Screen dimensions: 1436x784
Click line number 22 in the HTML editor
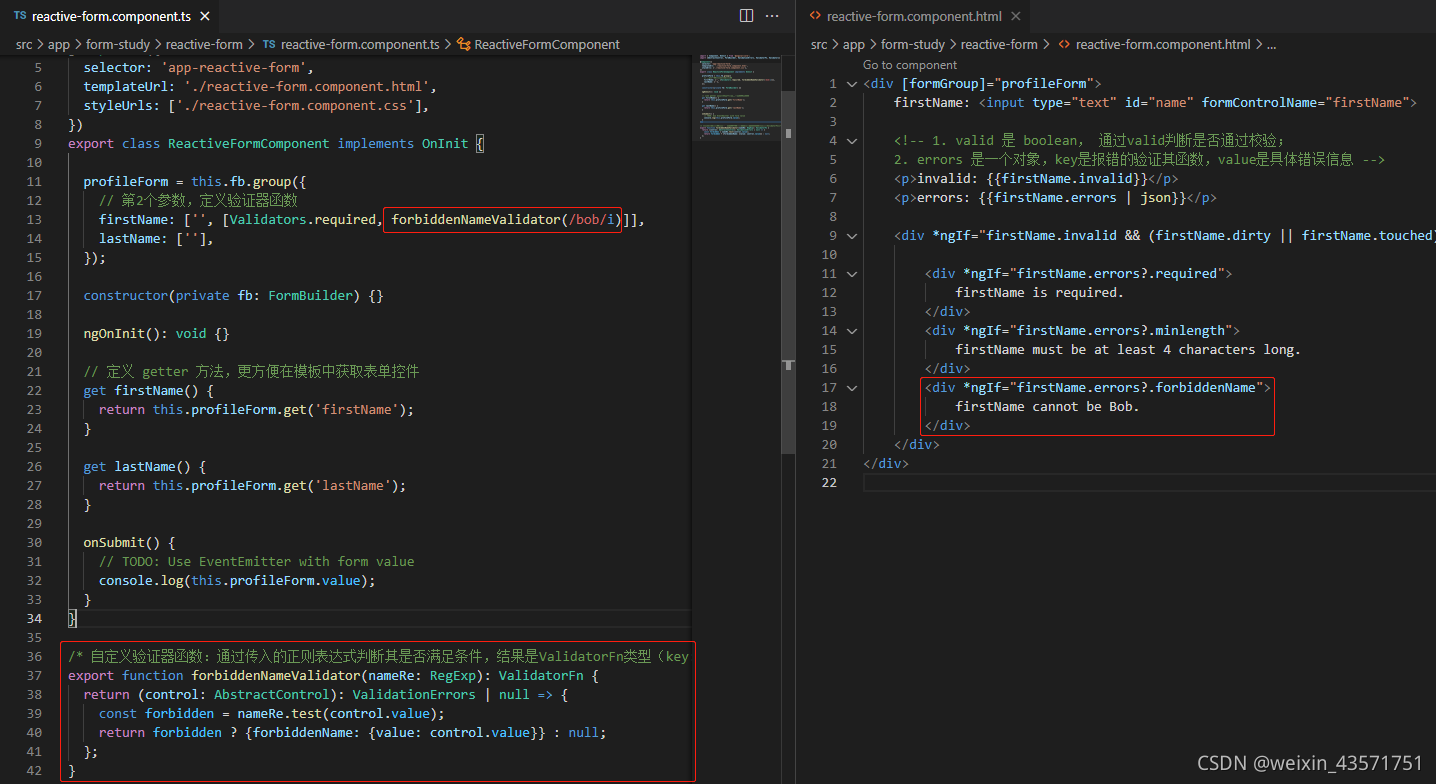point(829,483)
